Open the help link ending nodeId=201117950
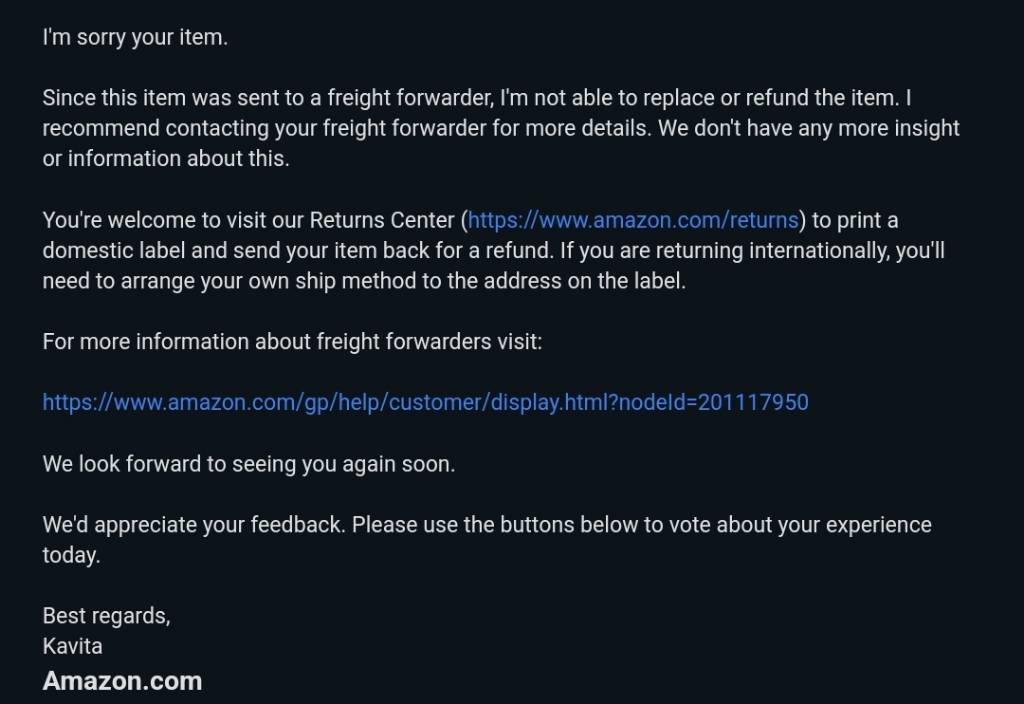The width and height of the screenshot is (1024, 704). coord(425,402)
